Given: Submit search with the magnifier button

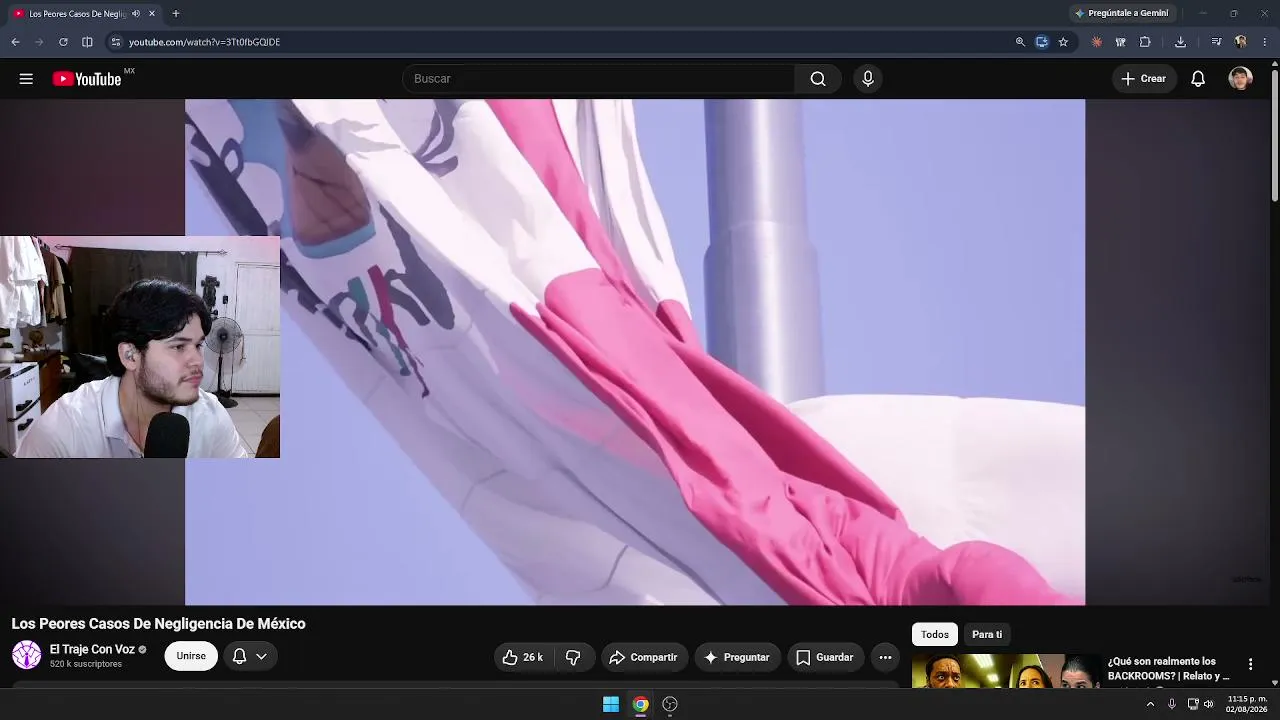Looking at the screenshot, I should [x=818, y=79].
